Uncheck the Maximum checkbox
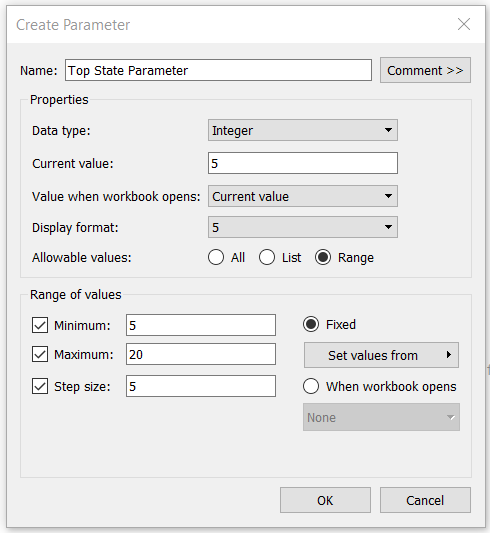 pyautogui.click(x=40, y=355)
